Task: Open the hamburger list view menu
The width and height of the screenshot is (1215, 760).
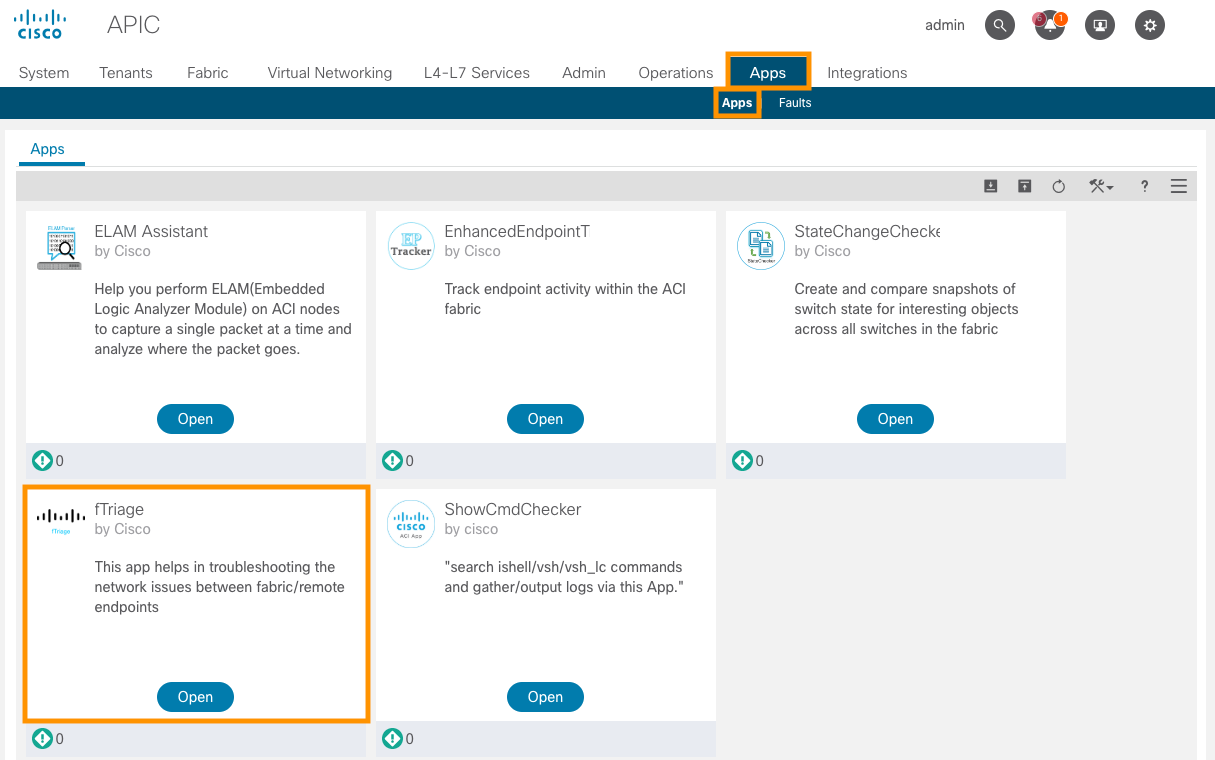Action: pos(1178,186)
